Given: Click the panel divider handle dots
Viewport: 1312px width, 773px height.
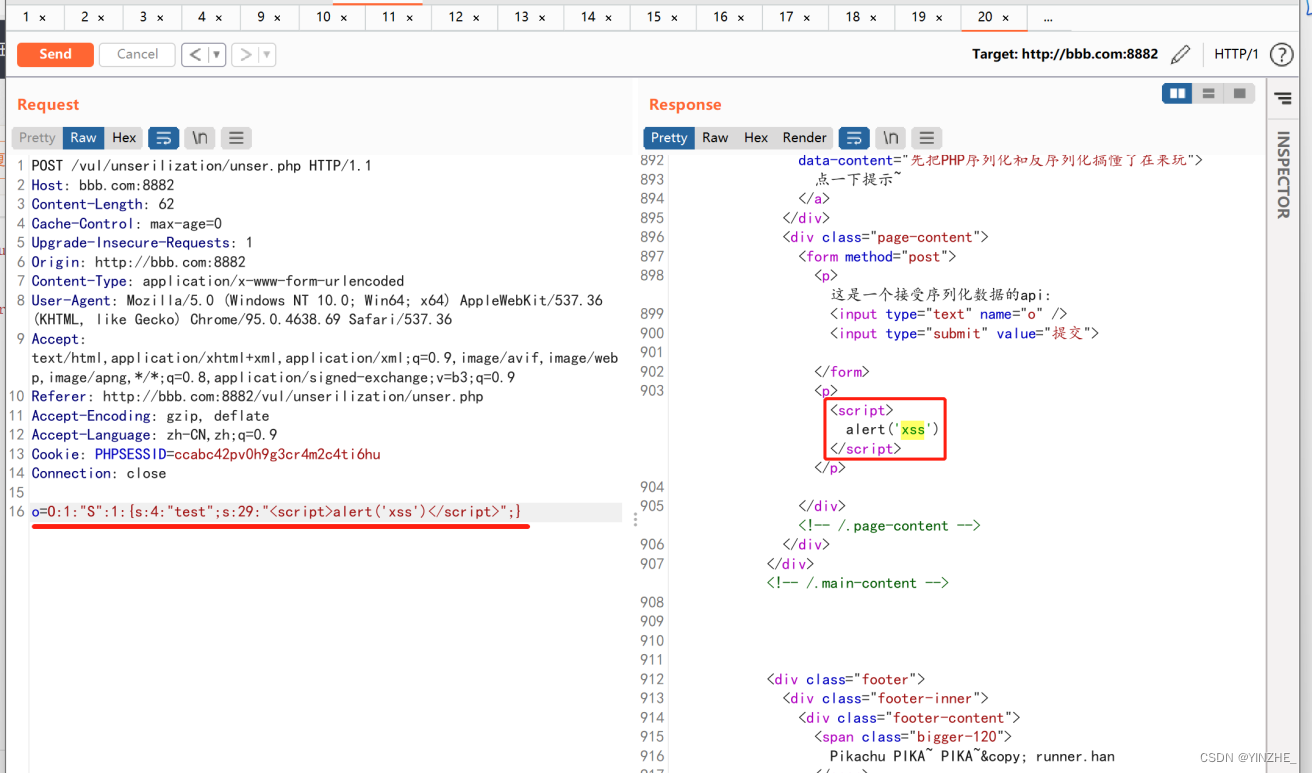Looking at the screenshot, I should click(634, 519).
